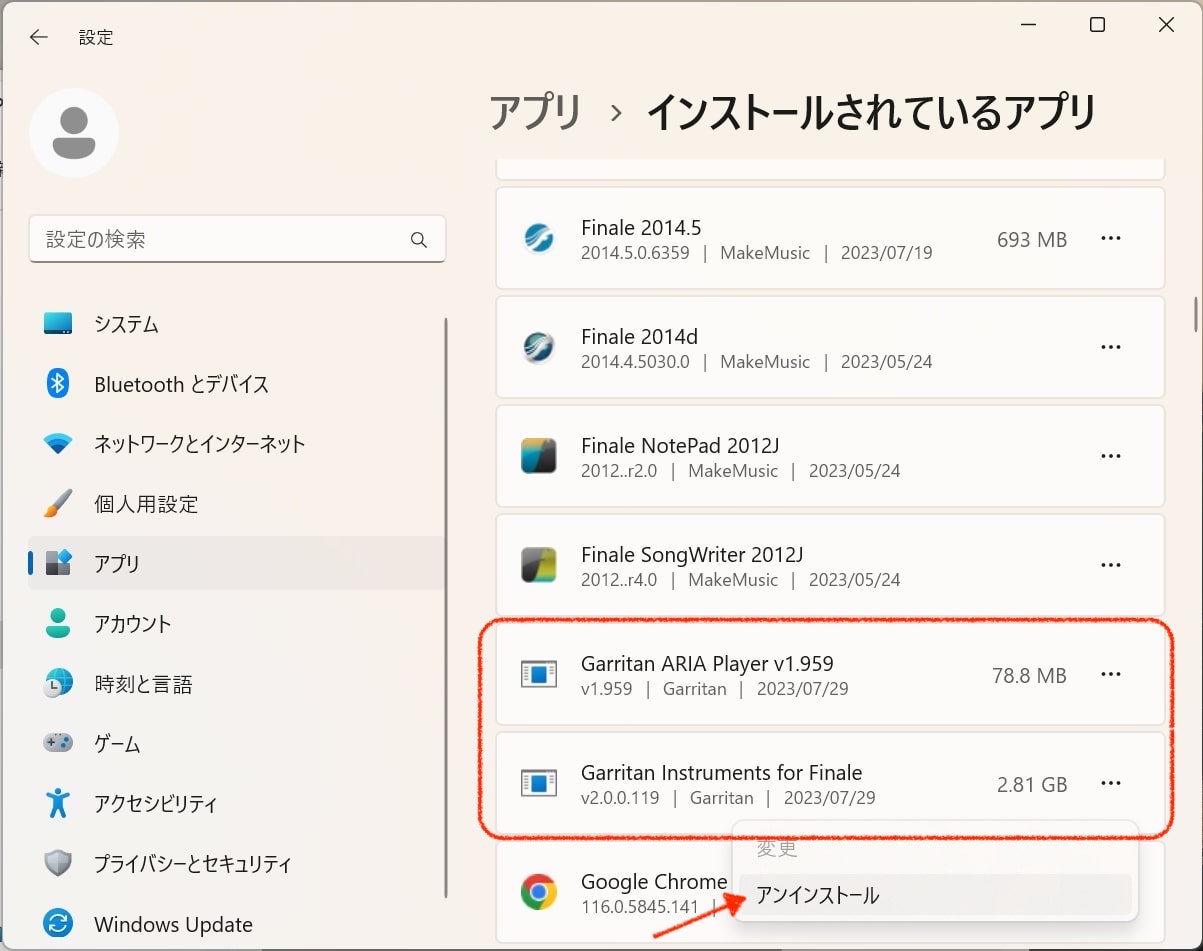Click the アプリ breadcrumb link
The width and height of the screenshot is (1203, 951).
535,112
